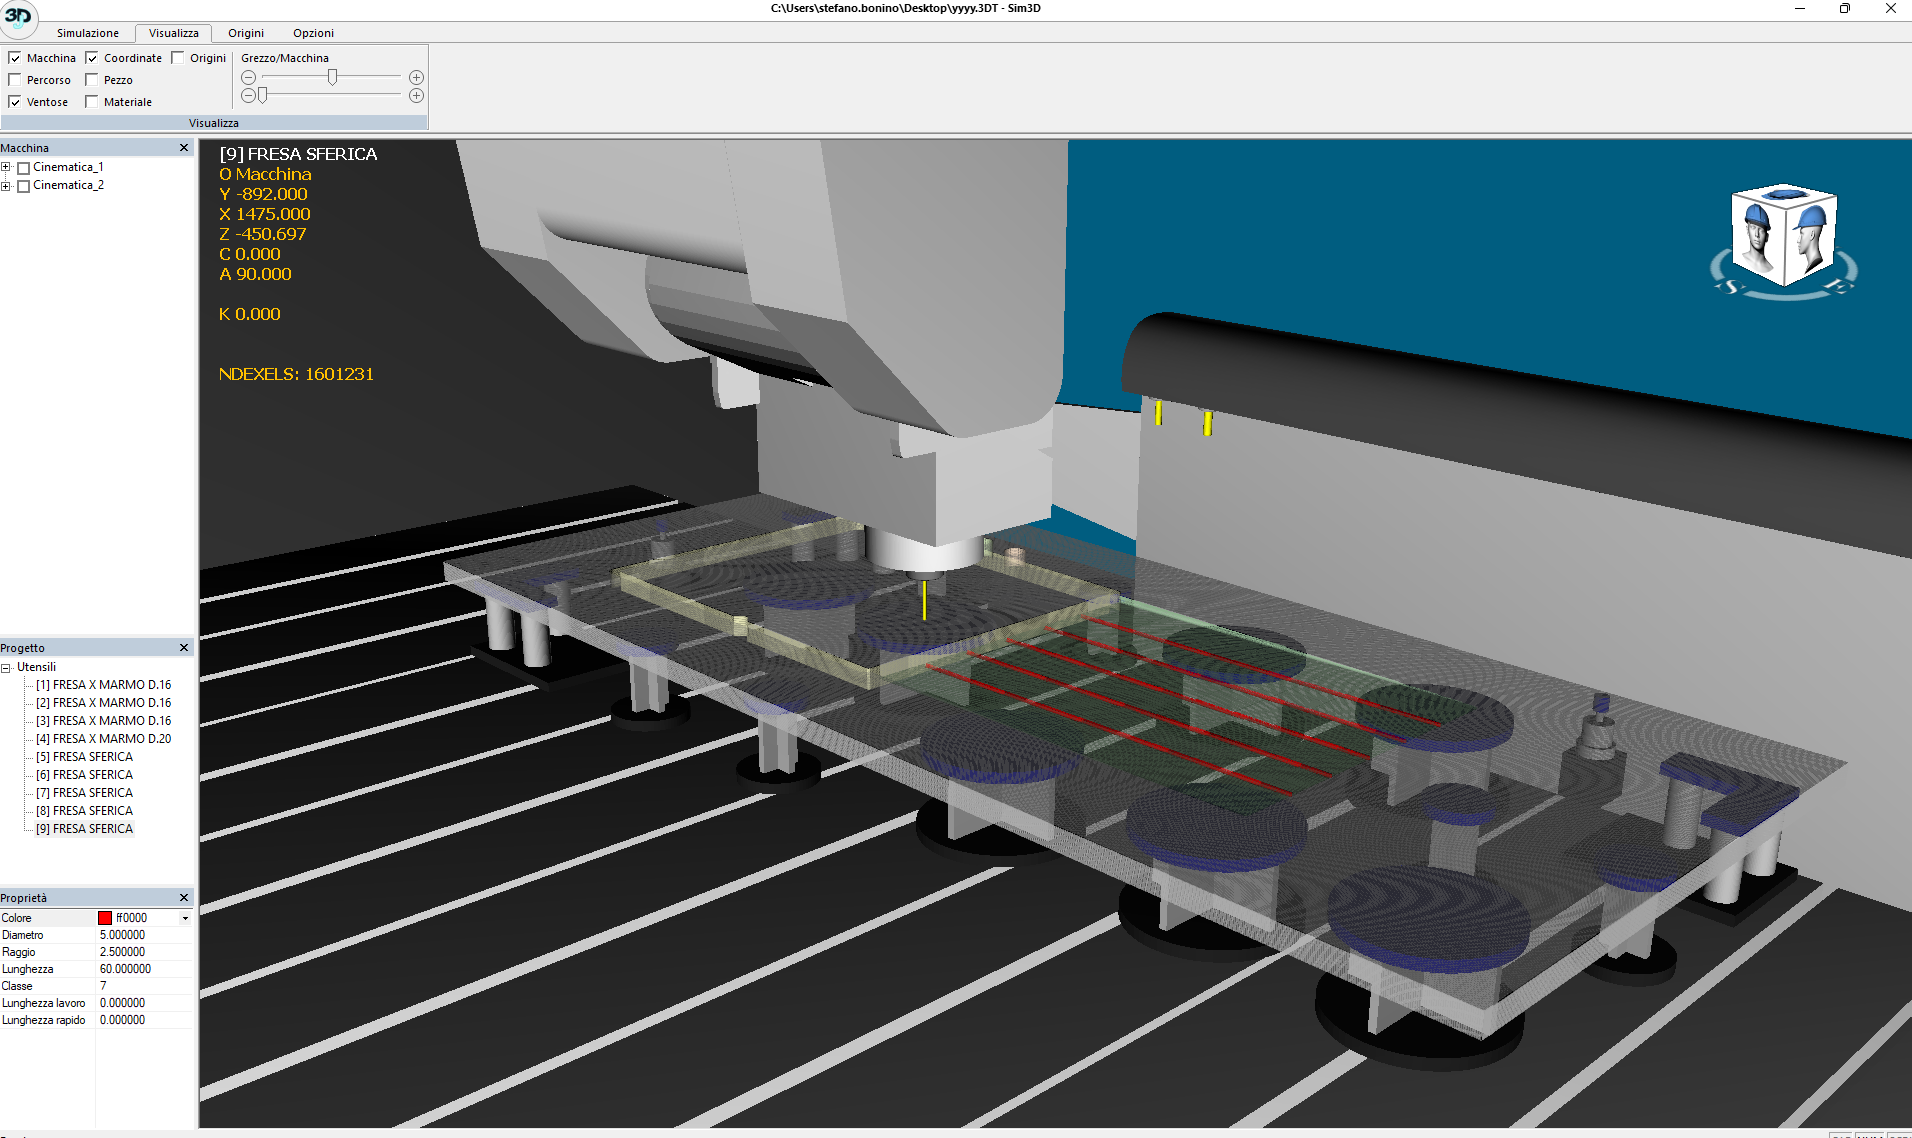Click the lower Grezzo/Macchina slider handle

[x=263, y=96]
